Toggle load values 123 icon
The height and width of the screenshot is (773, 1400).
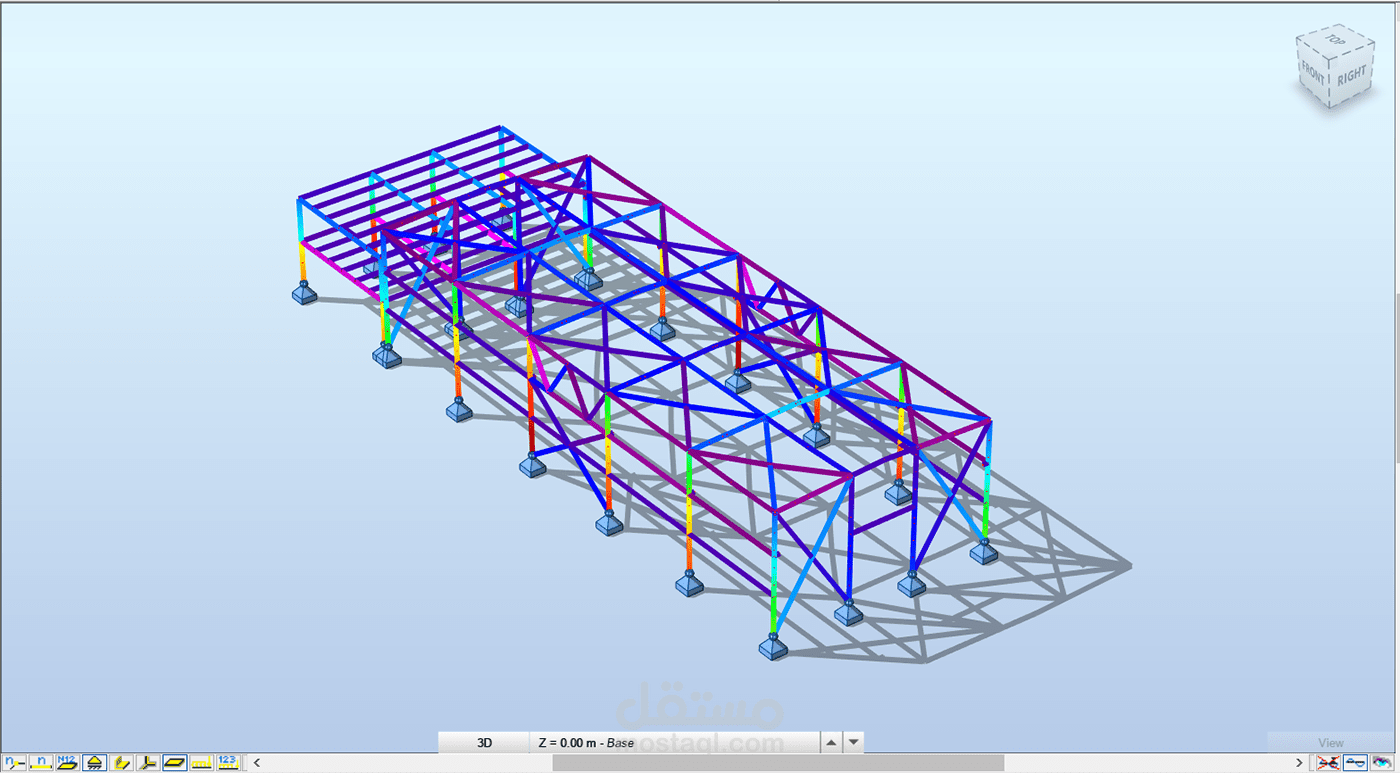point(228,763)
